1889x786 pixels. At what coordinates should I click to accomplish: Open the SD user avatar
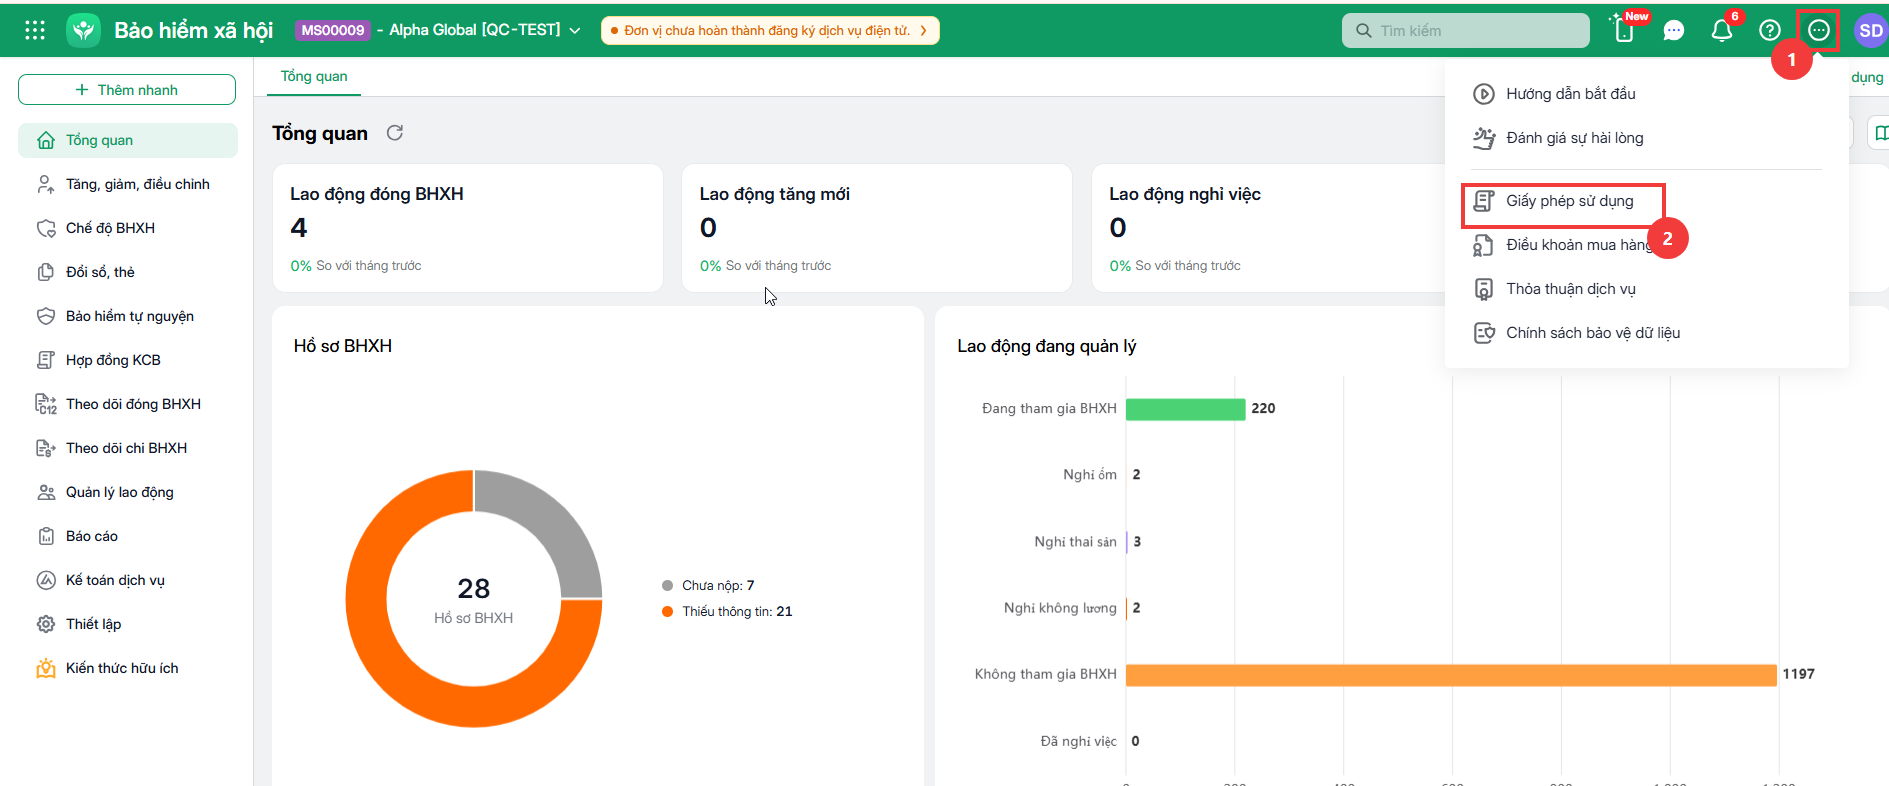point(1871,30)
